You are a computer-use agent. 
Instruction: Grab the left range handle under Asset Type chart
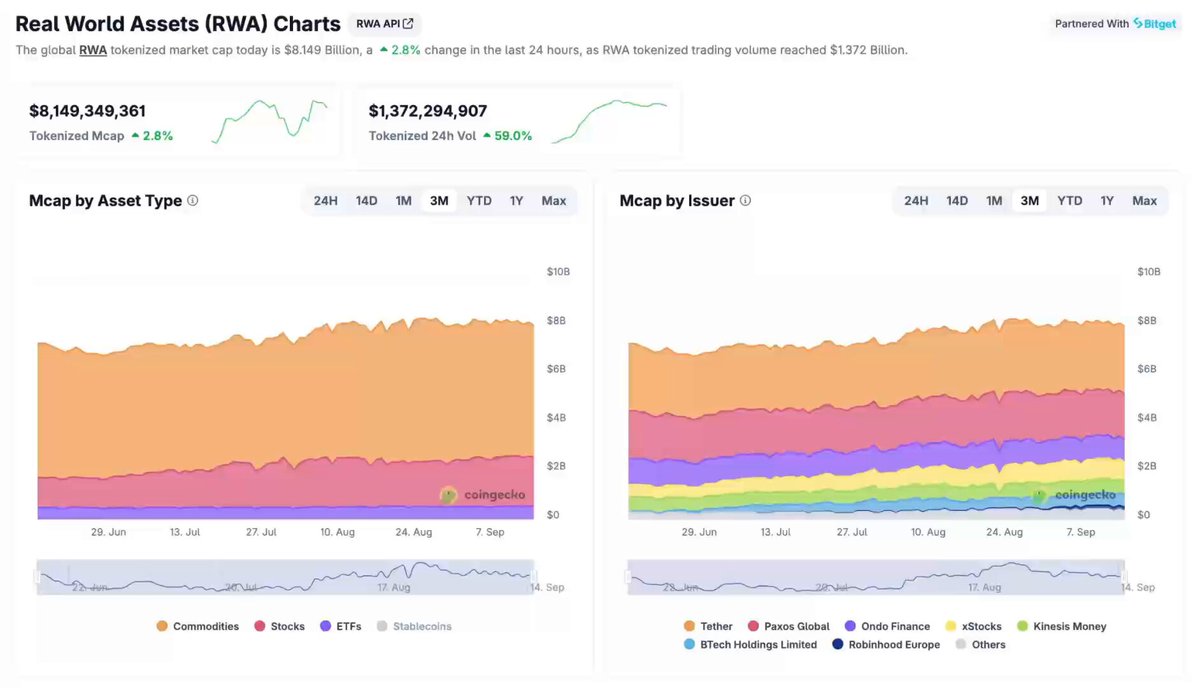(x=37, y=577)
